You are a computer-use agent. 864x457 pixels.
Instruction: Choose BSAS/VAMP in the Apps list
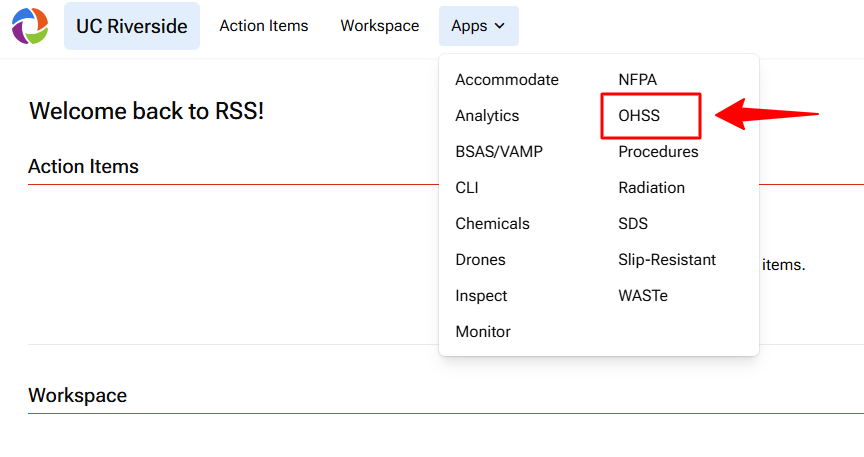coord(499,152)
